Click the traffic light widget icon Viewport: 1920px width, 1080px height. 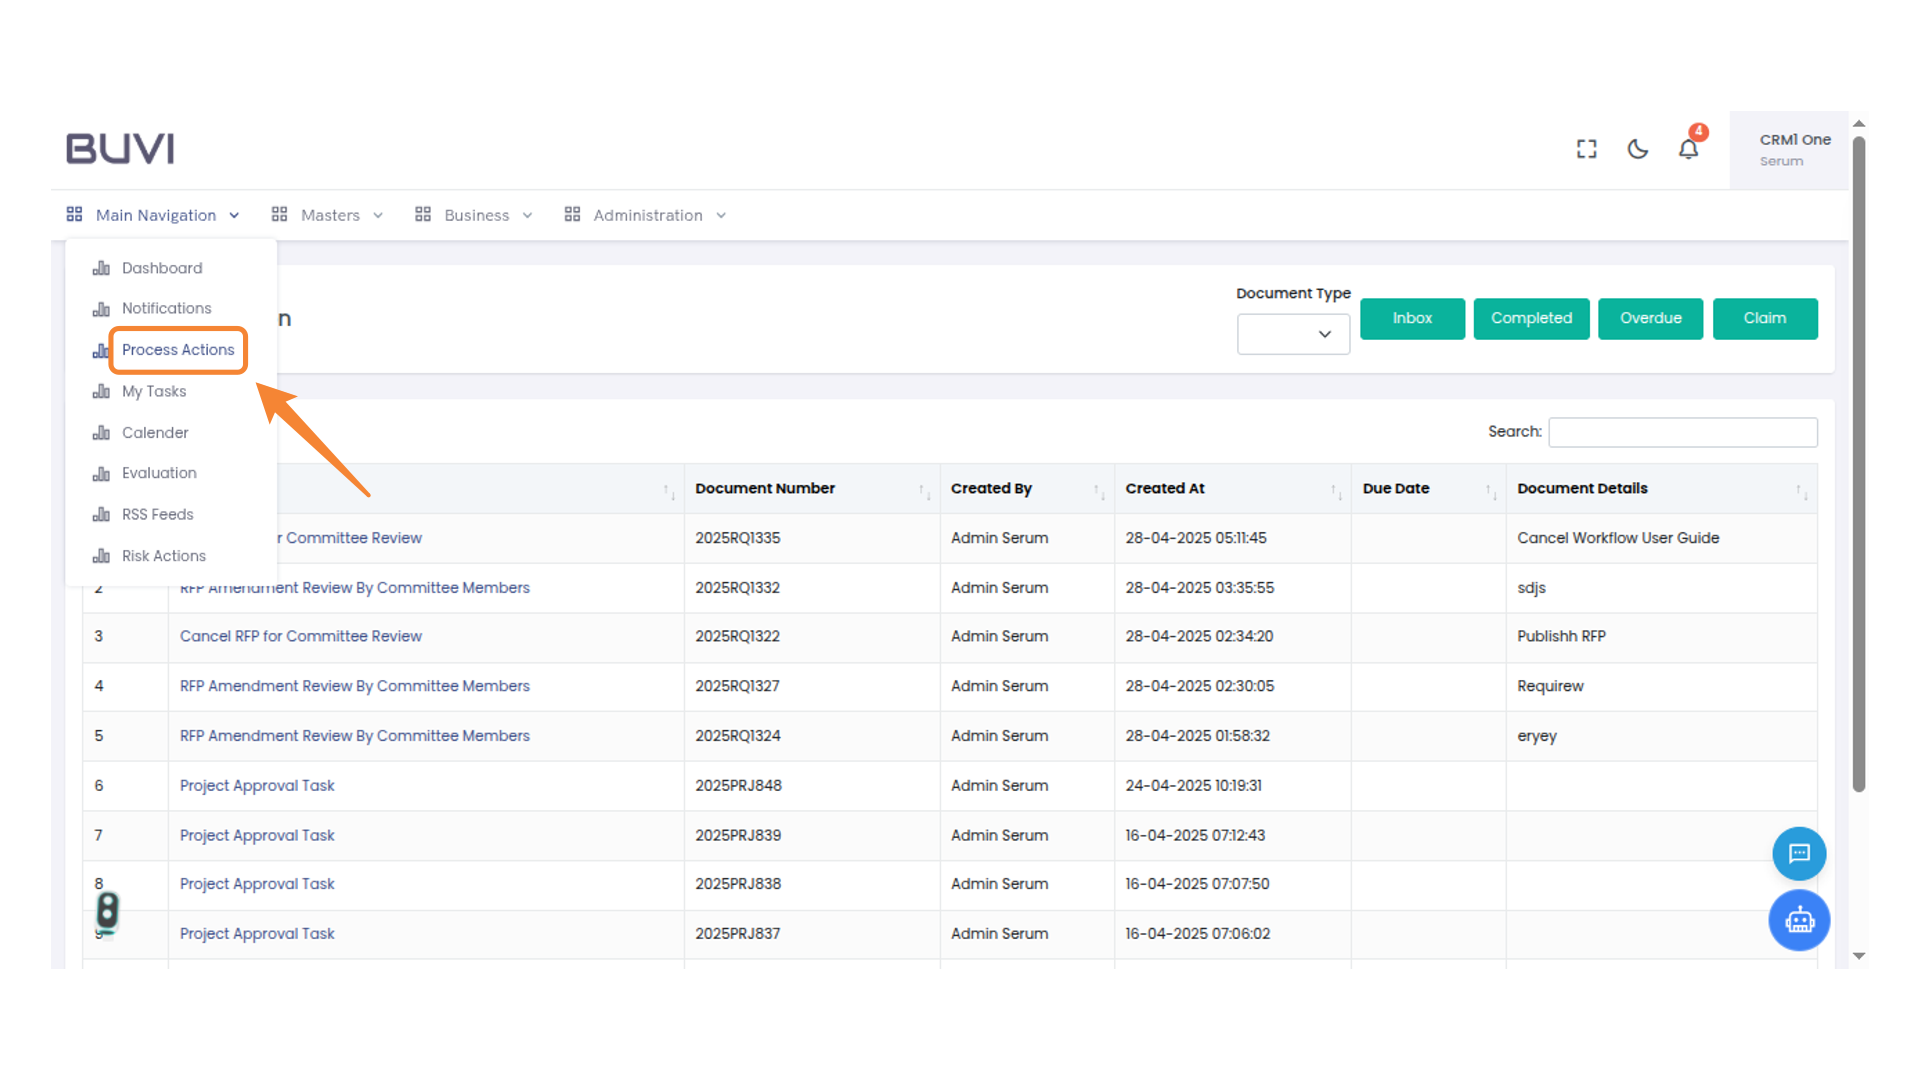(107, 911)
